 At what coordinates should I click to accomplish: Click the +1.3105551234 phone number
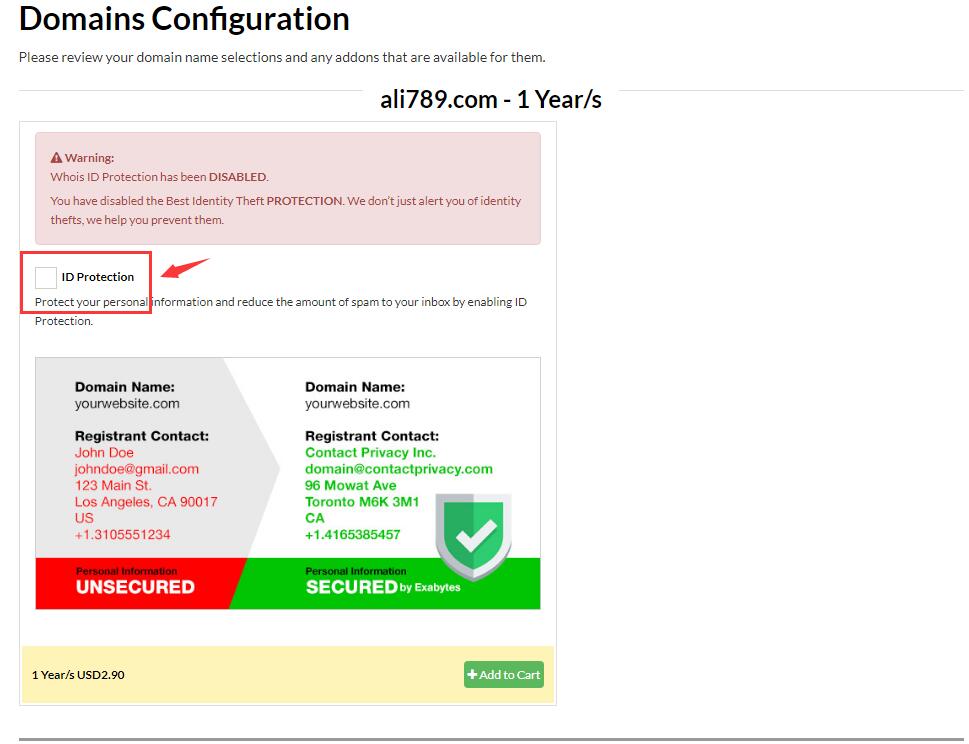[122, 535]
